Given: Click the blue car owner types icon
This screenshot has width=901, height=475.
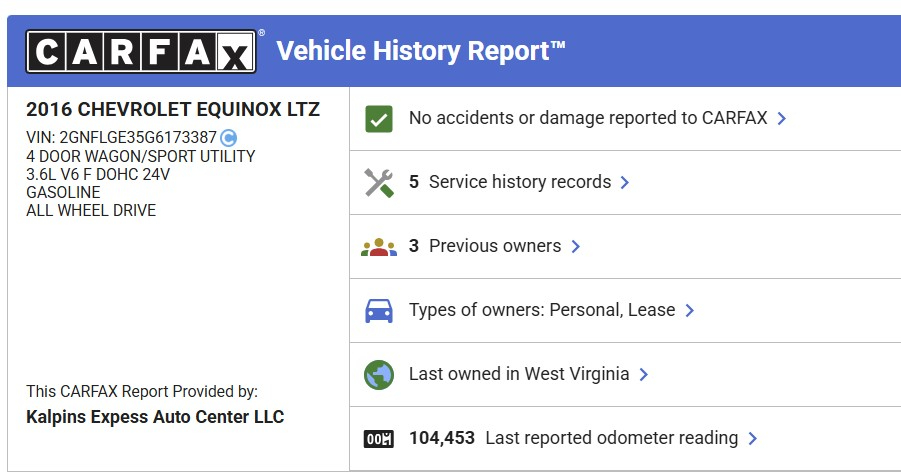Looking at the screenshot, I should click(378, 311).
